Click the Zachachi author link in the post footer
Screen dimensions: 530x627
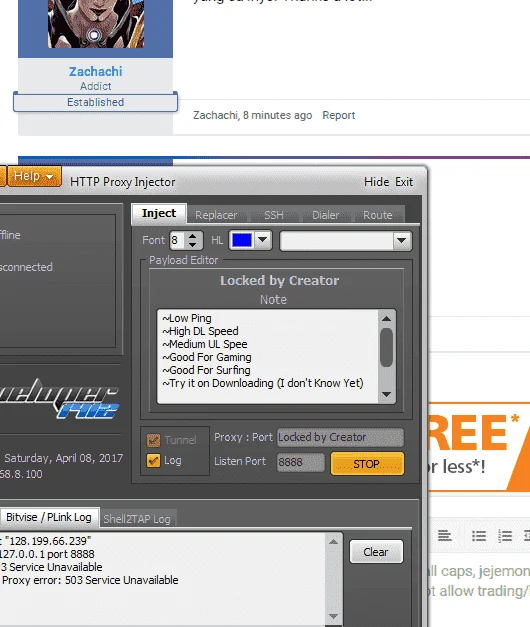[215, 115]
